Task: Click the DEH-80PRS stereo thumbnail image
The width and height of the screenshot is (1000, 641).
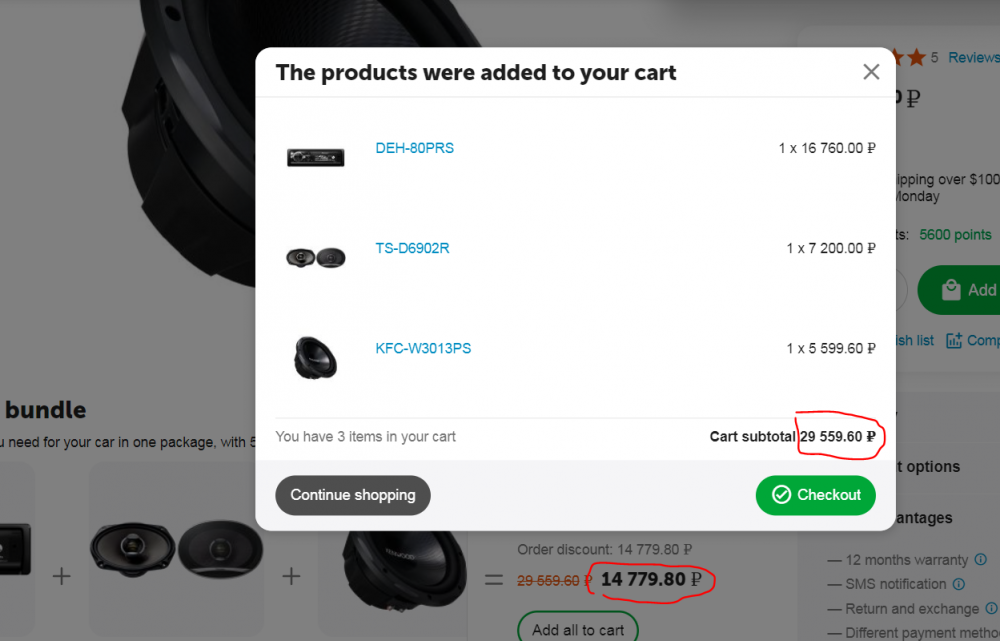Action: click(315, 157)
